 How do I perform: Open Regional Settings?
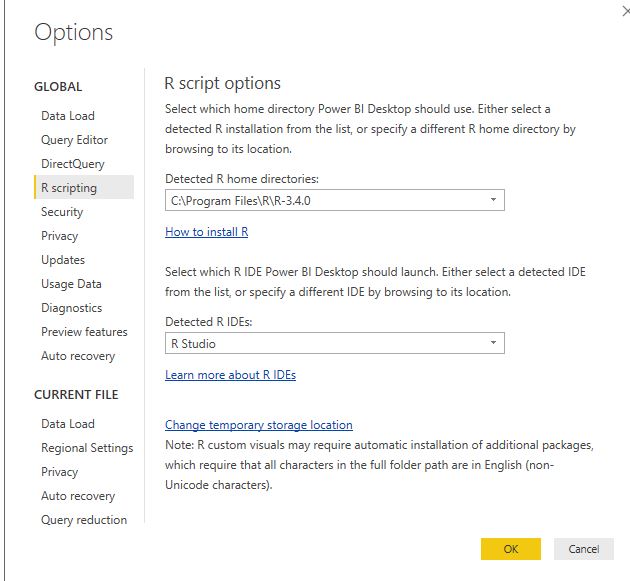click(87, 448)
